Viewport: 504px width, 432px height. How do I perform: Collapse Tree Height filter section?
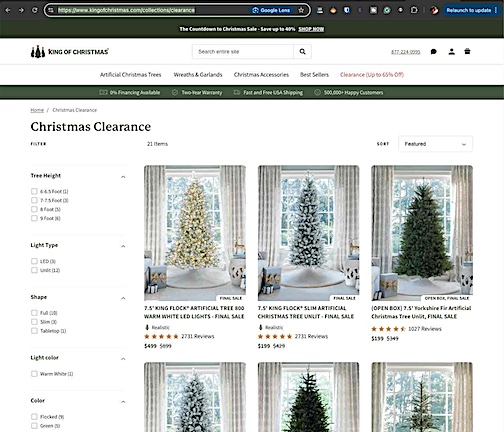123,177
